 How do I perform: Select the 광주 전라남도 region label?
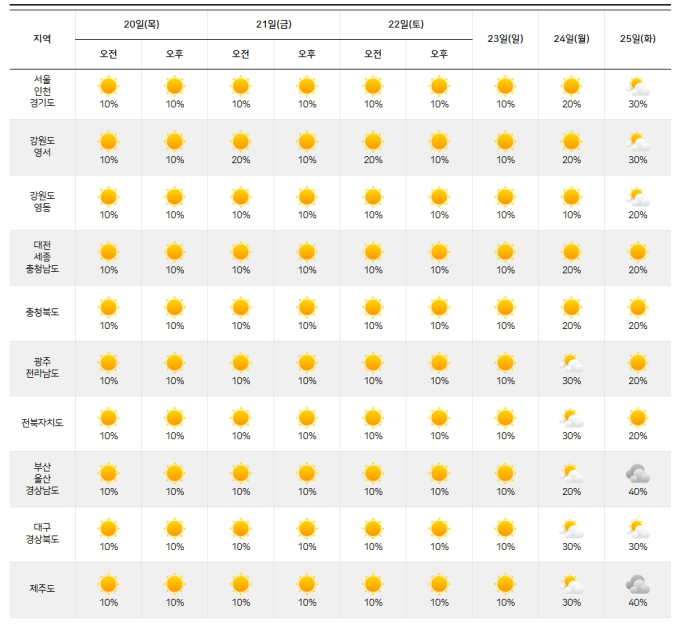click(x=42, y=367)
